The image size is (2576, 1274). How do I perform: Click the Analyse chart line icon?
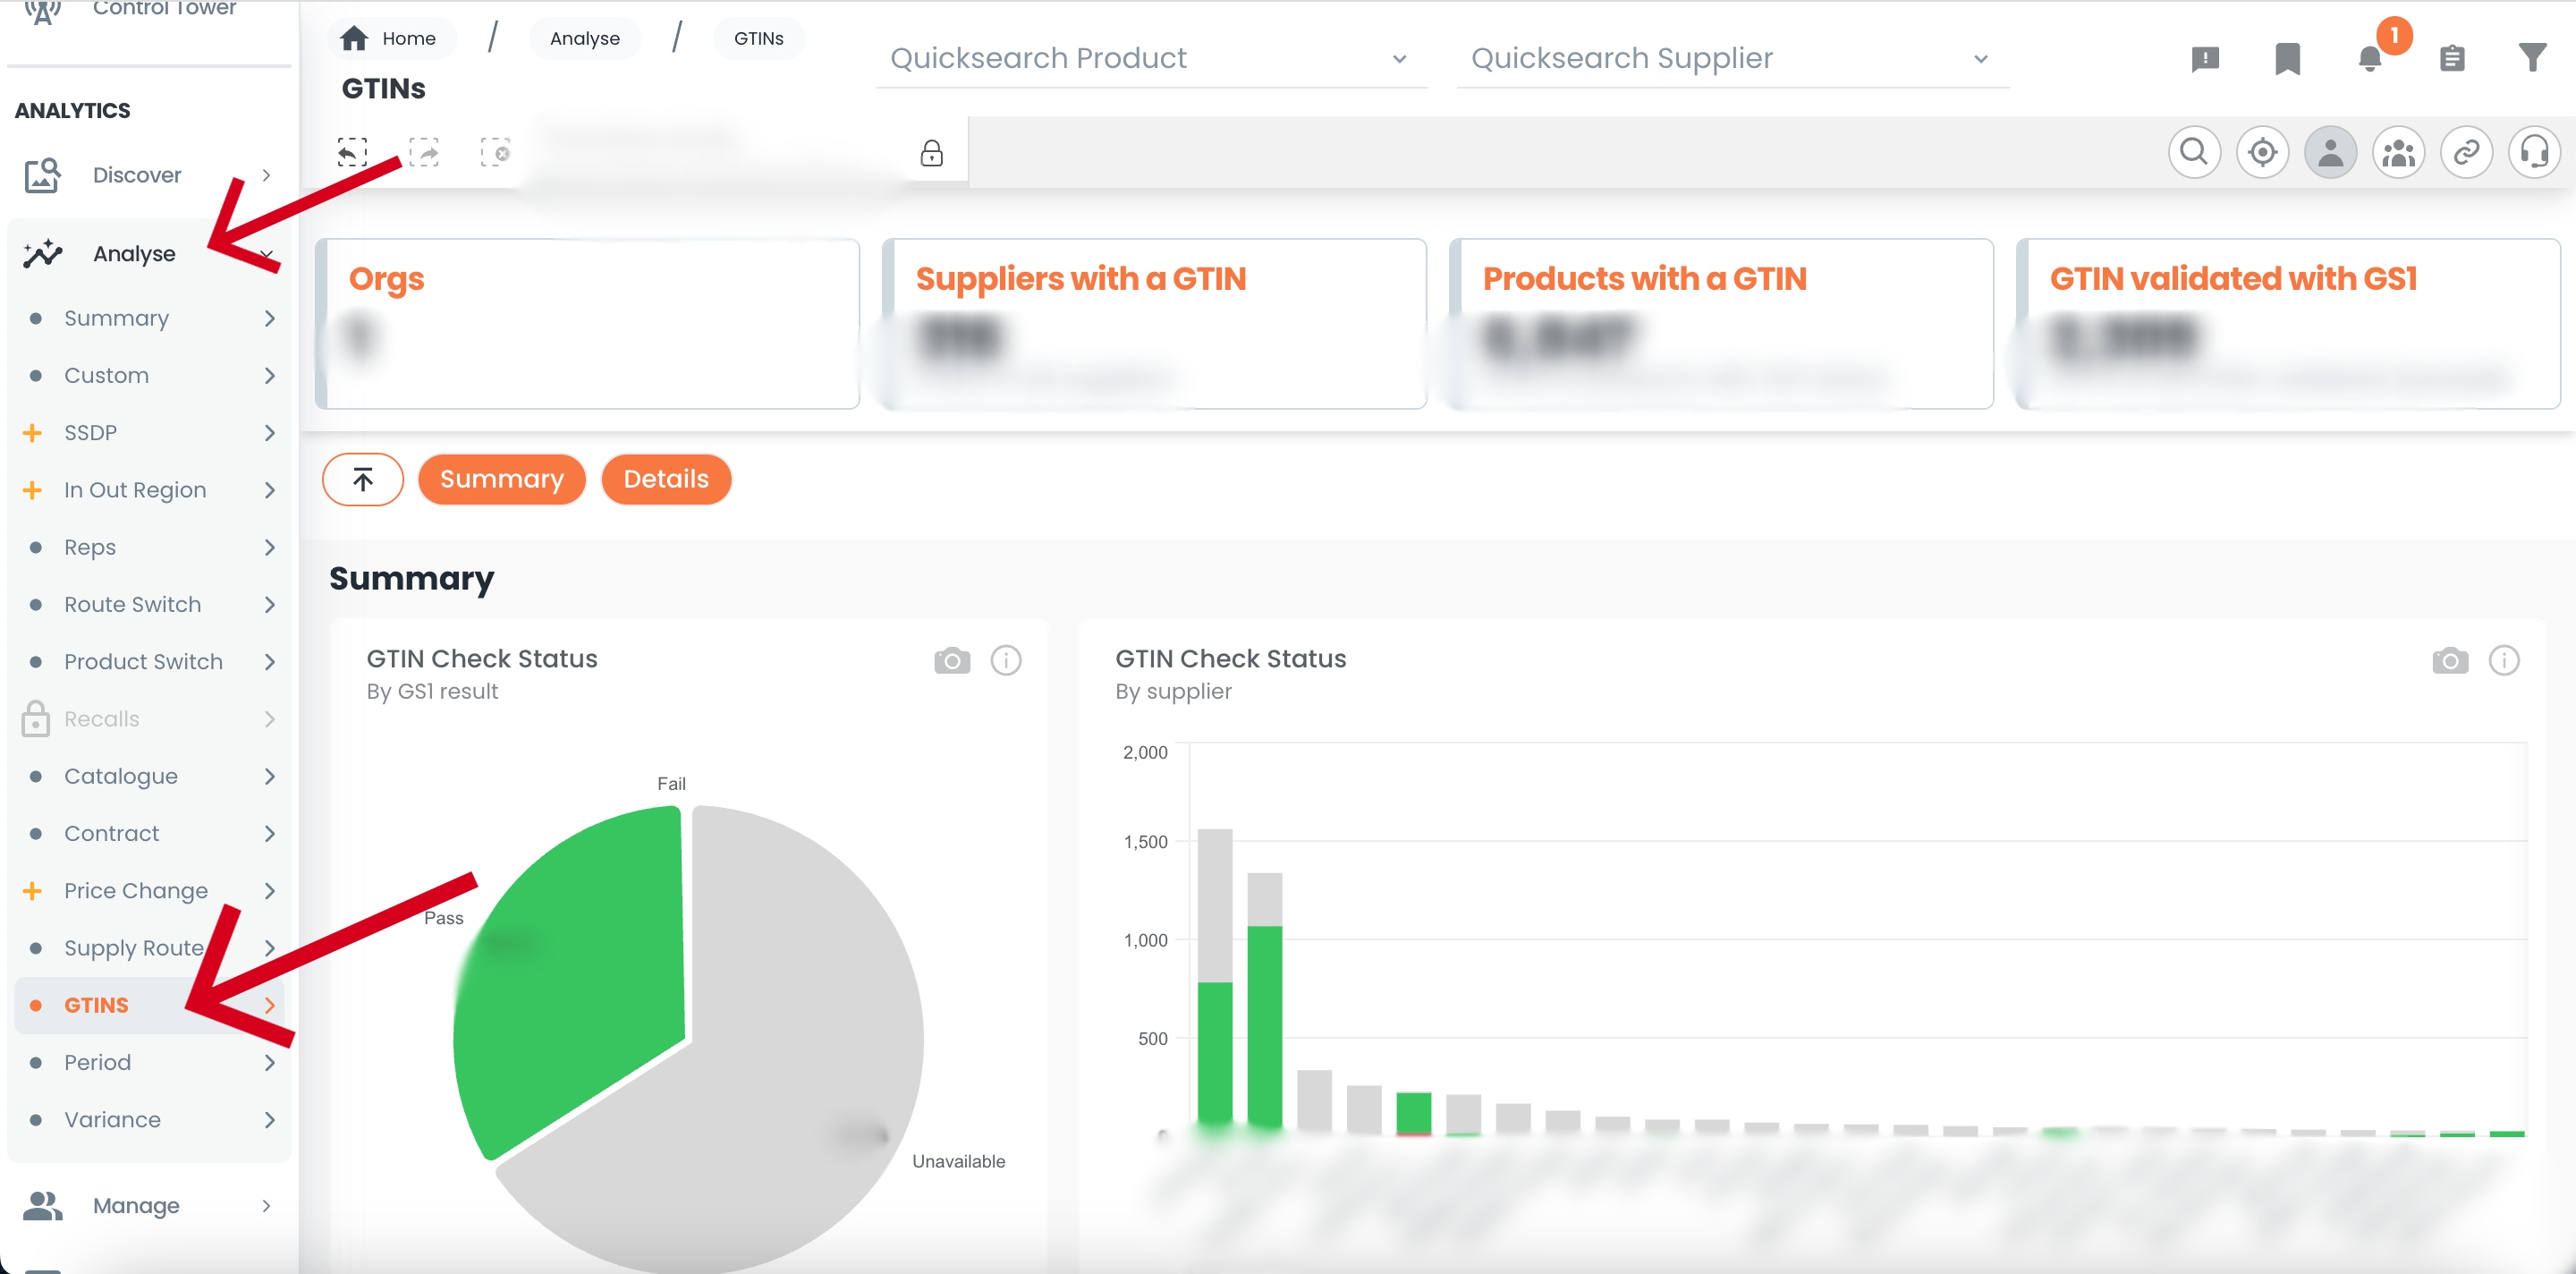pos(43,254)
